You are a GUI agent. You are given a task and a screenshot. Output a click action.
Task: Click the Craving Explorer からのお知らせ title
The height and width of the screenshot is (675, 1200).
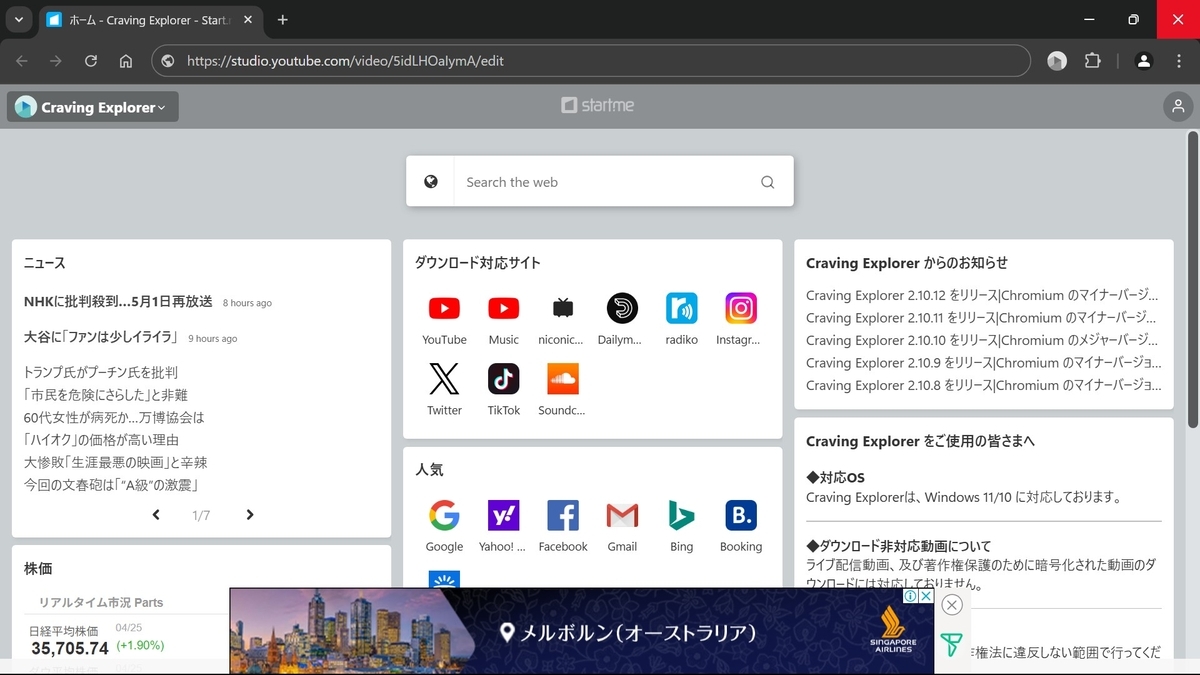click(907, 263)
